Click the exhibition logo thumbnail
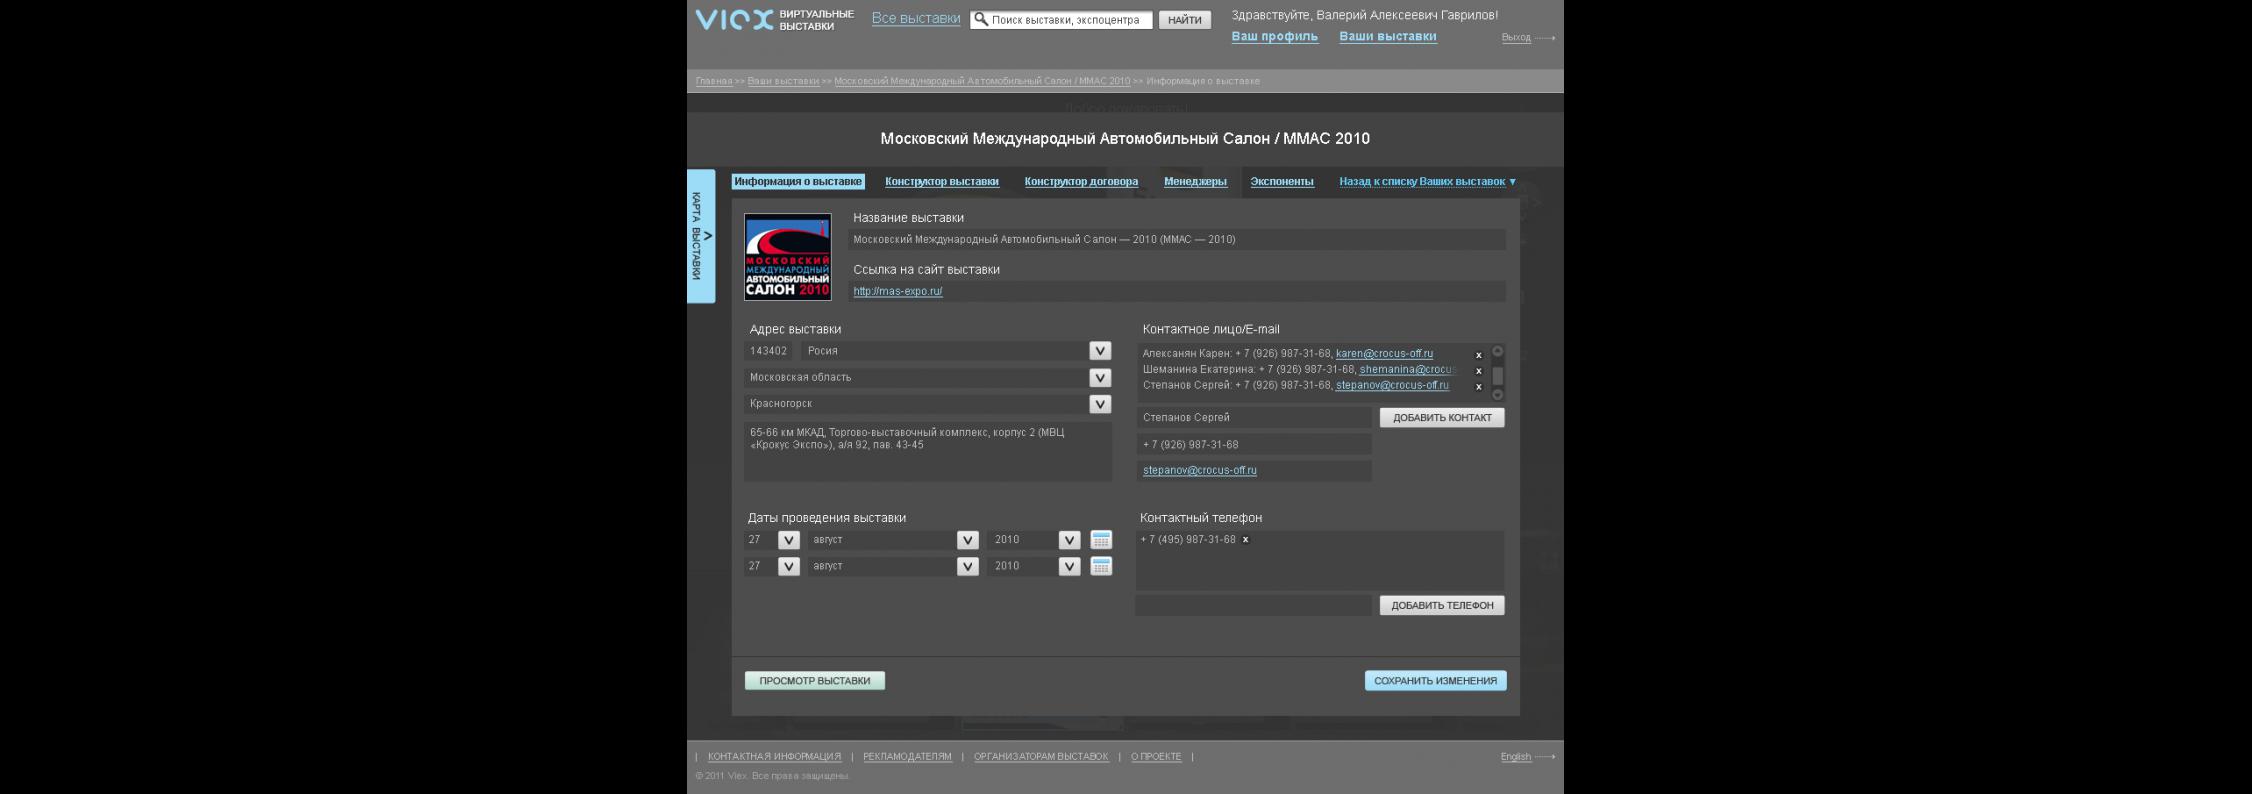 coord(787,257)
